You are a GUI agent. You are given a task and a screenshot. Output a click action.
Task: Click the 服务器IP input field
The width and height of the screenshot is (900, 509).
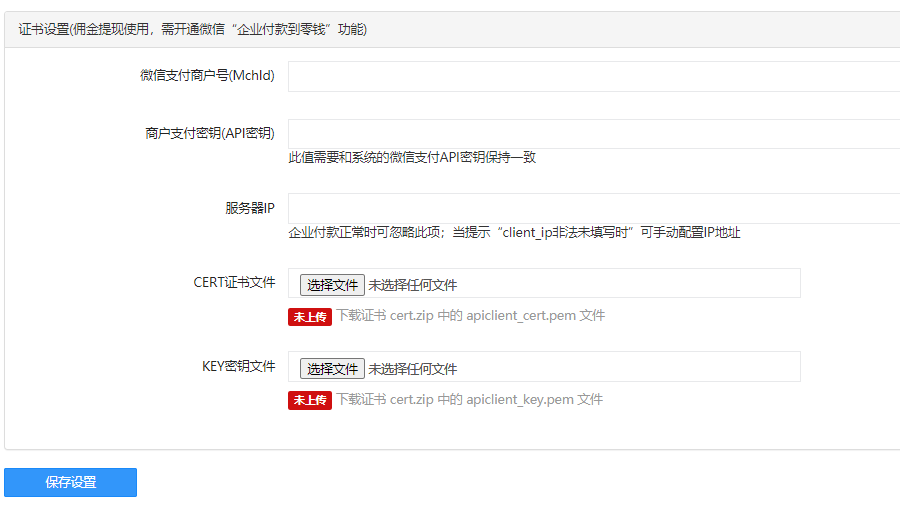[x=594, y=208]
